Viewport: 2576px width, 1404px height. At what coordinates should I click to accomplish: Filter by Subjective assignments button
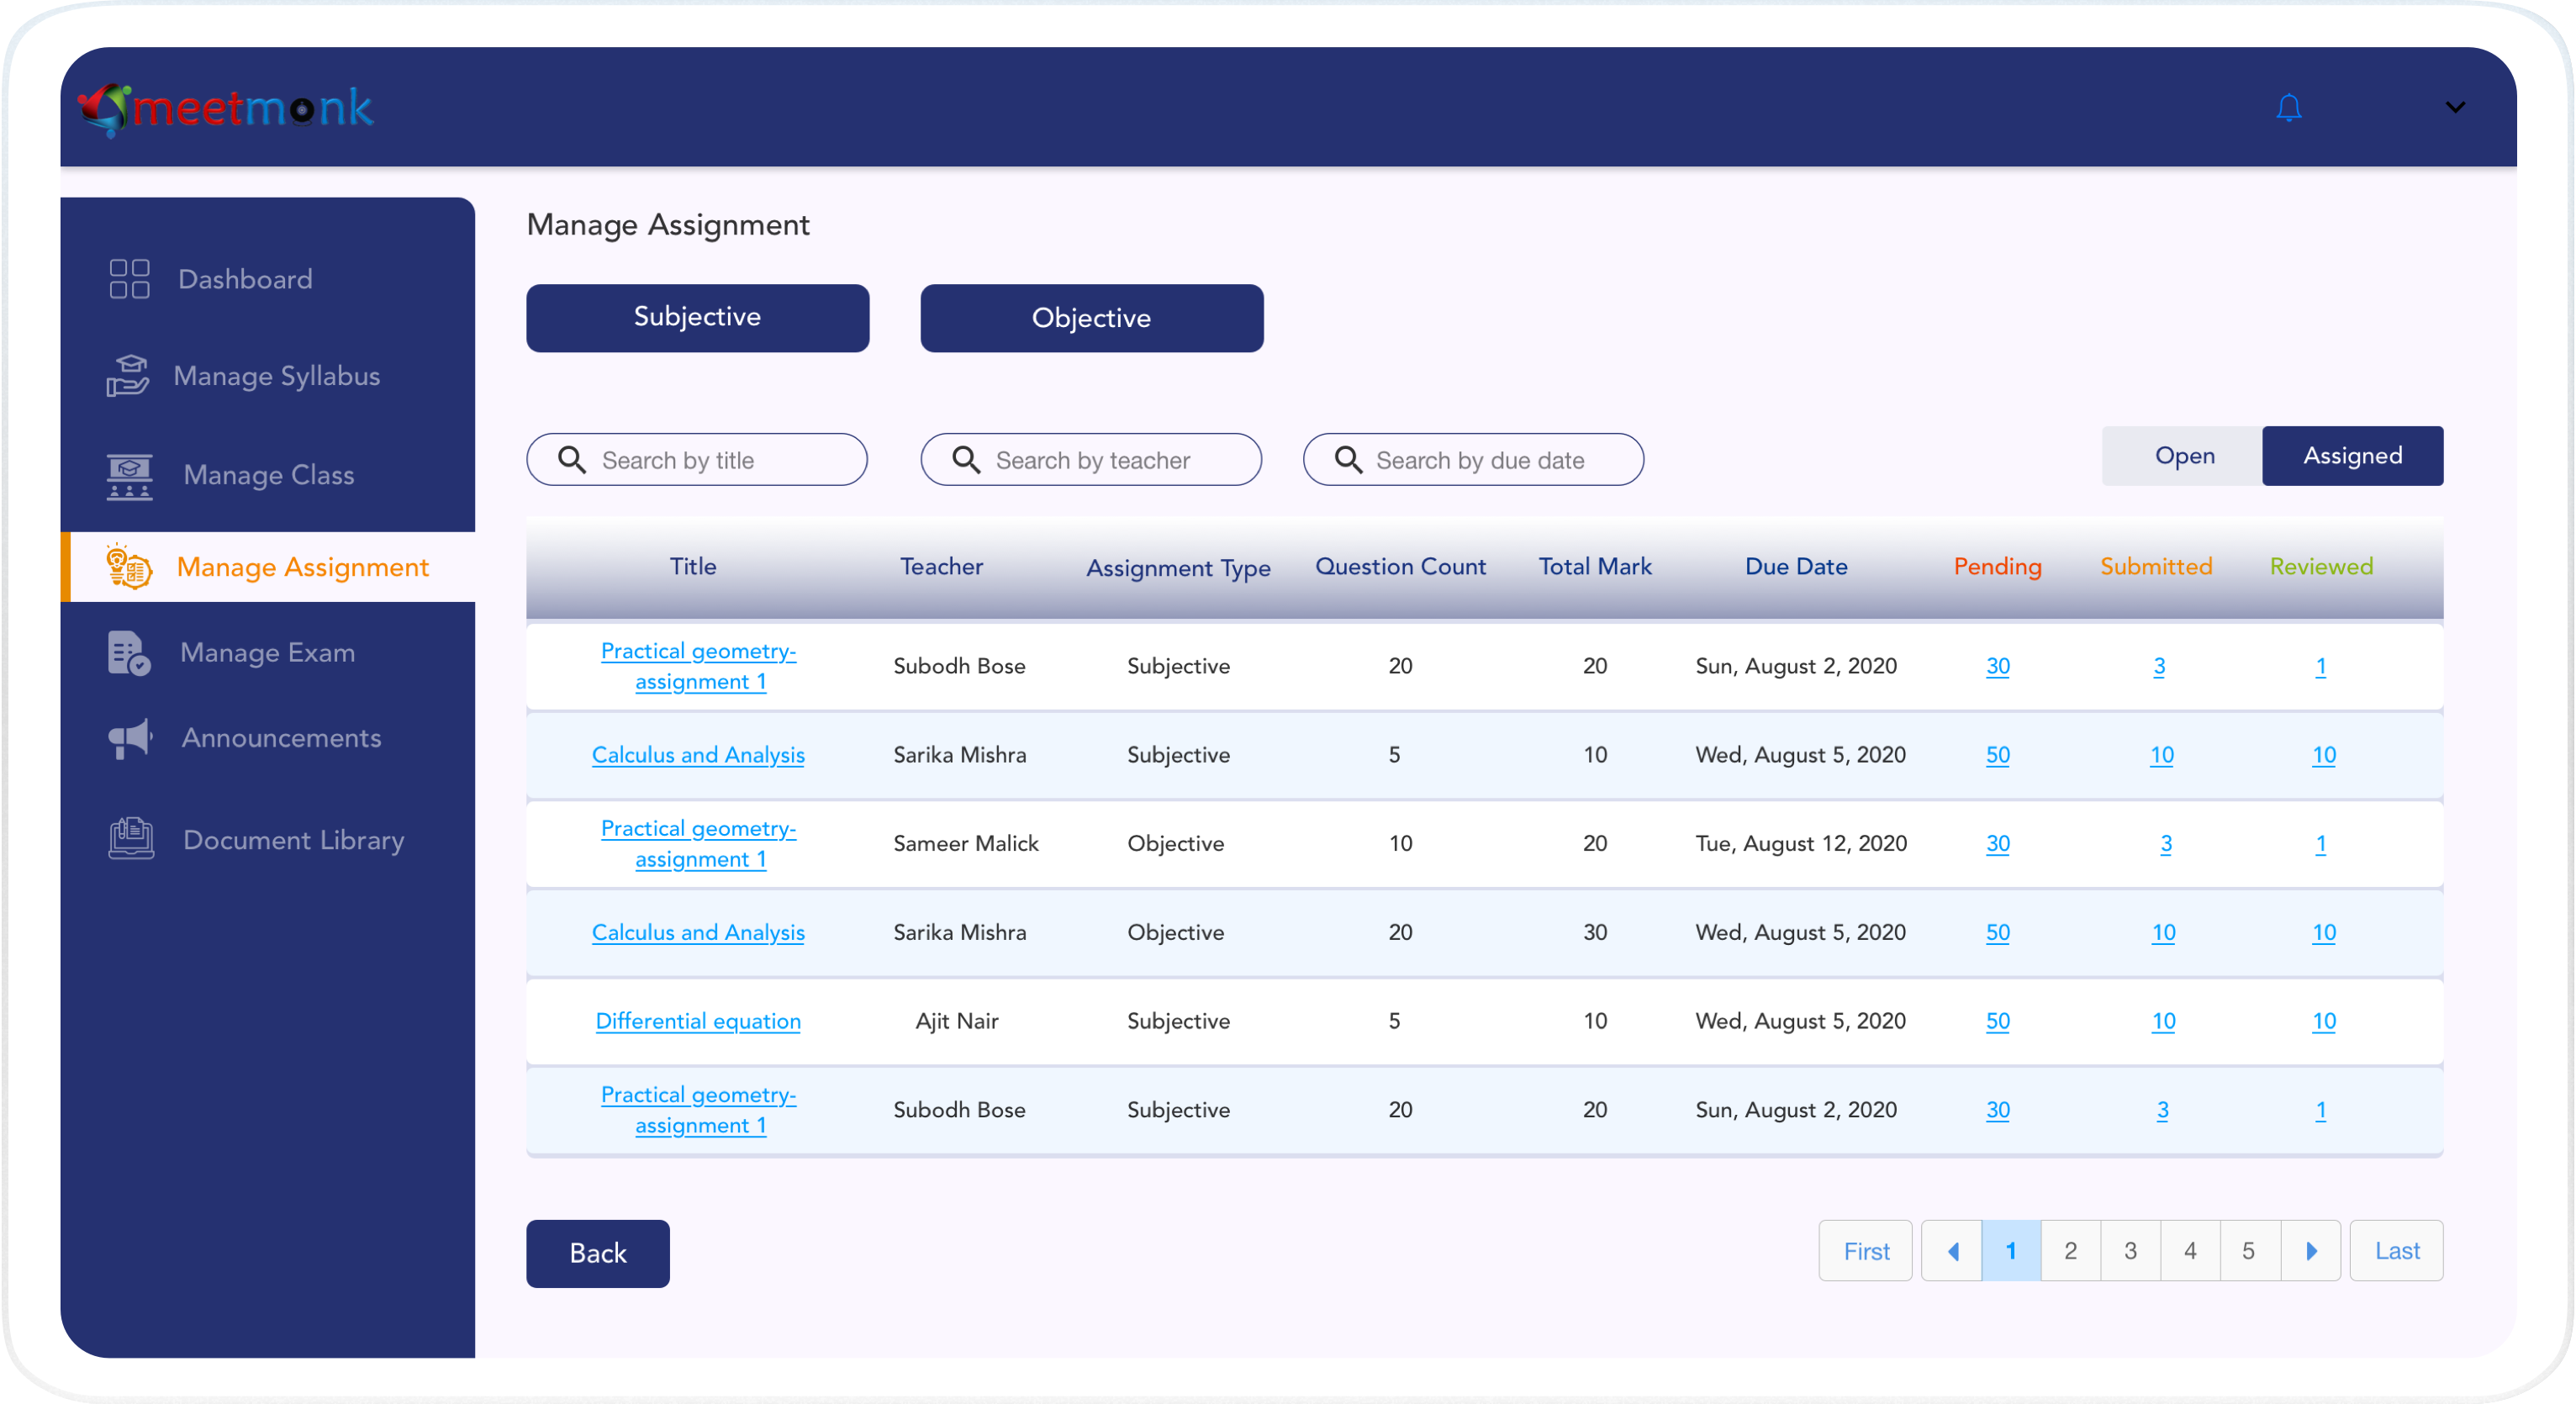pos(697,318)
